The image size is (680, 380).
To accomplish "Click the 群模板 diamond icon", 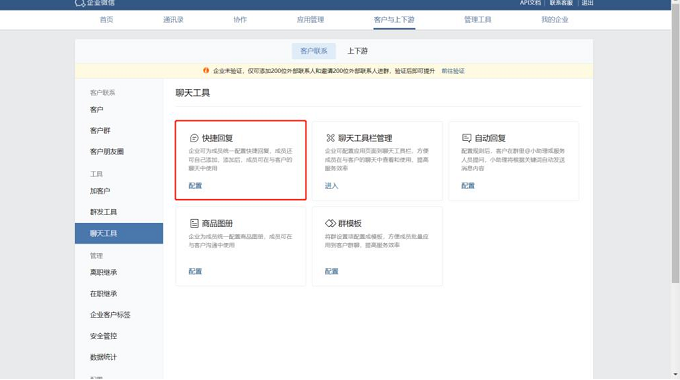I will [x=330, y=223].
